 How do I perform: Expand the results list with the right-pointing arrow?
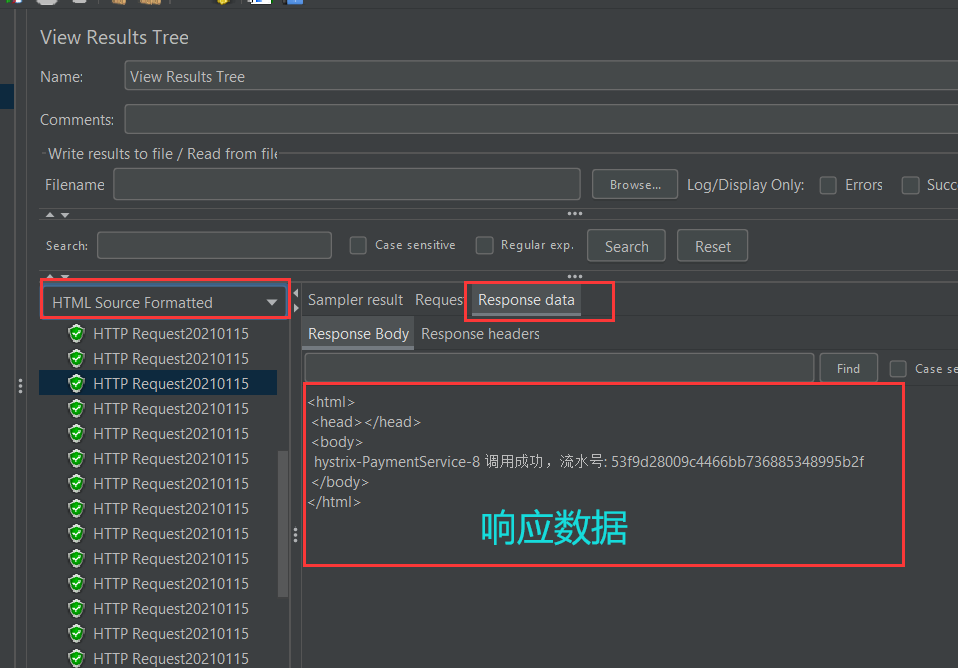click(x=296, y=308)
